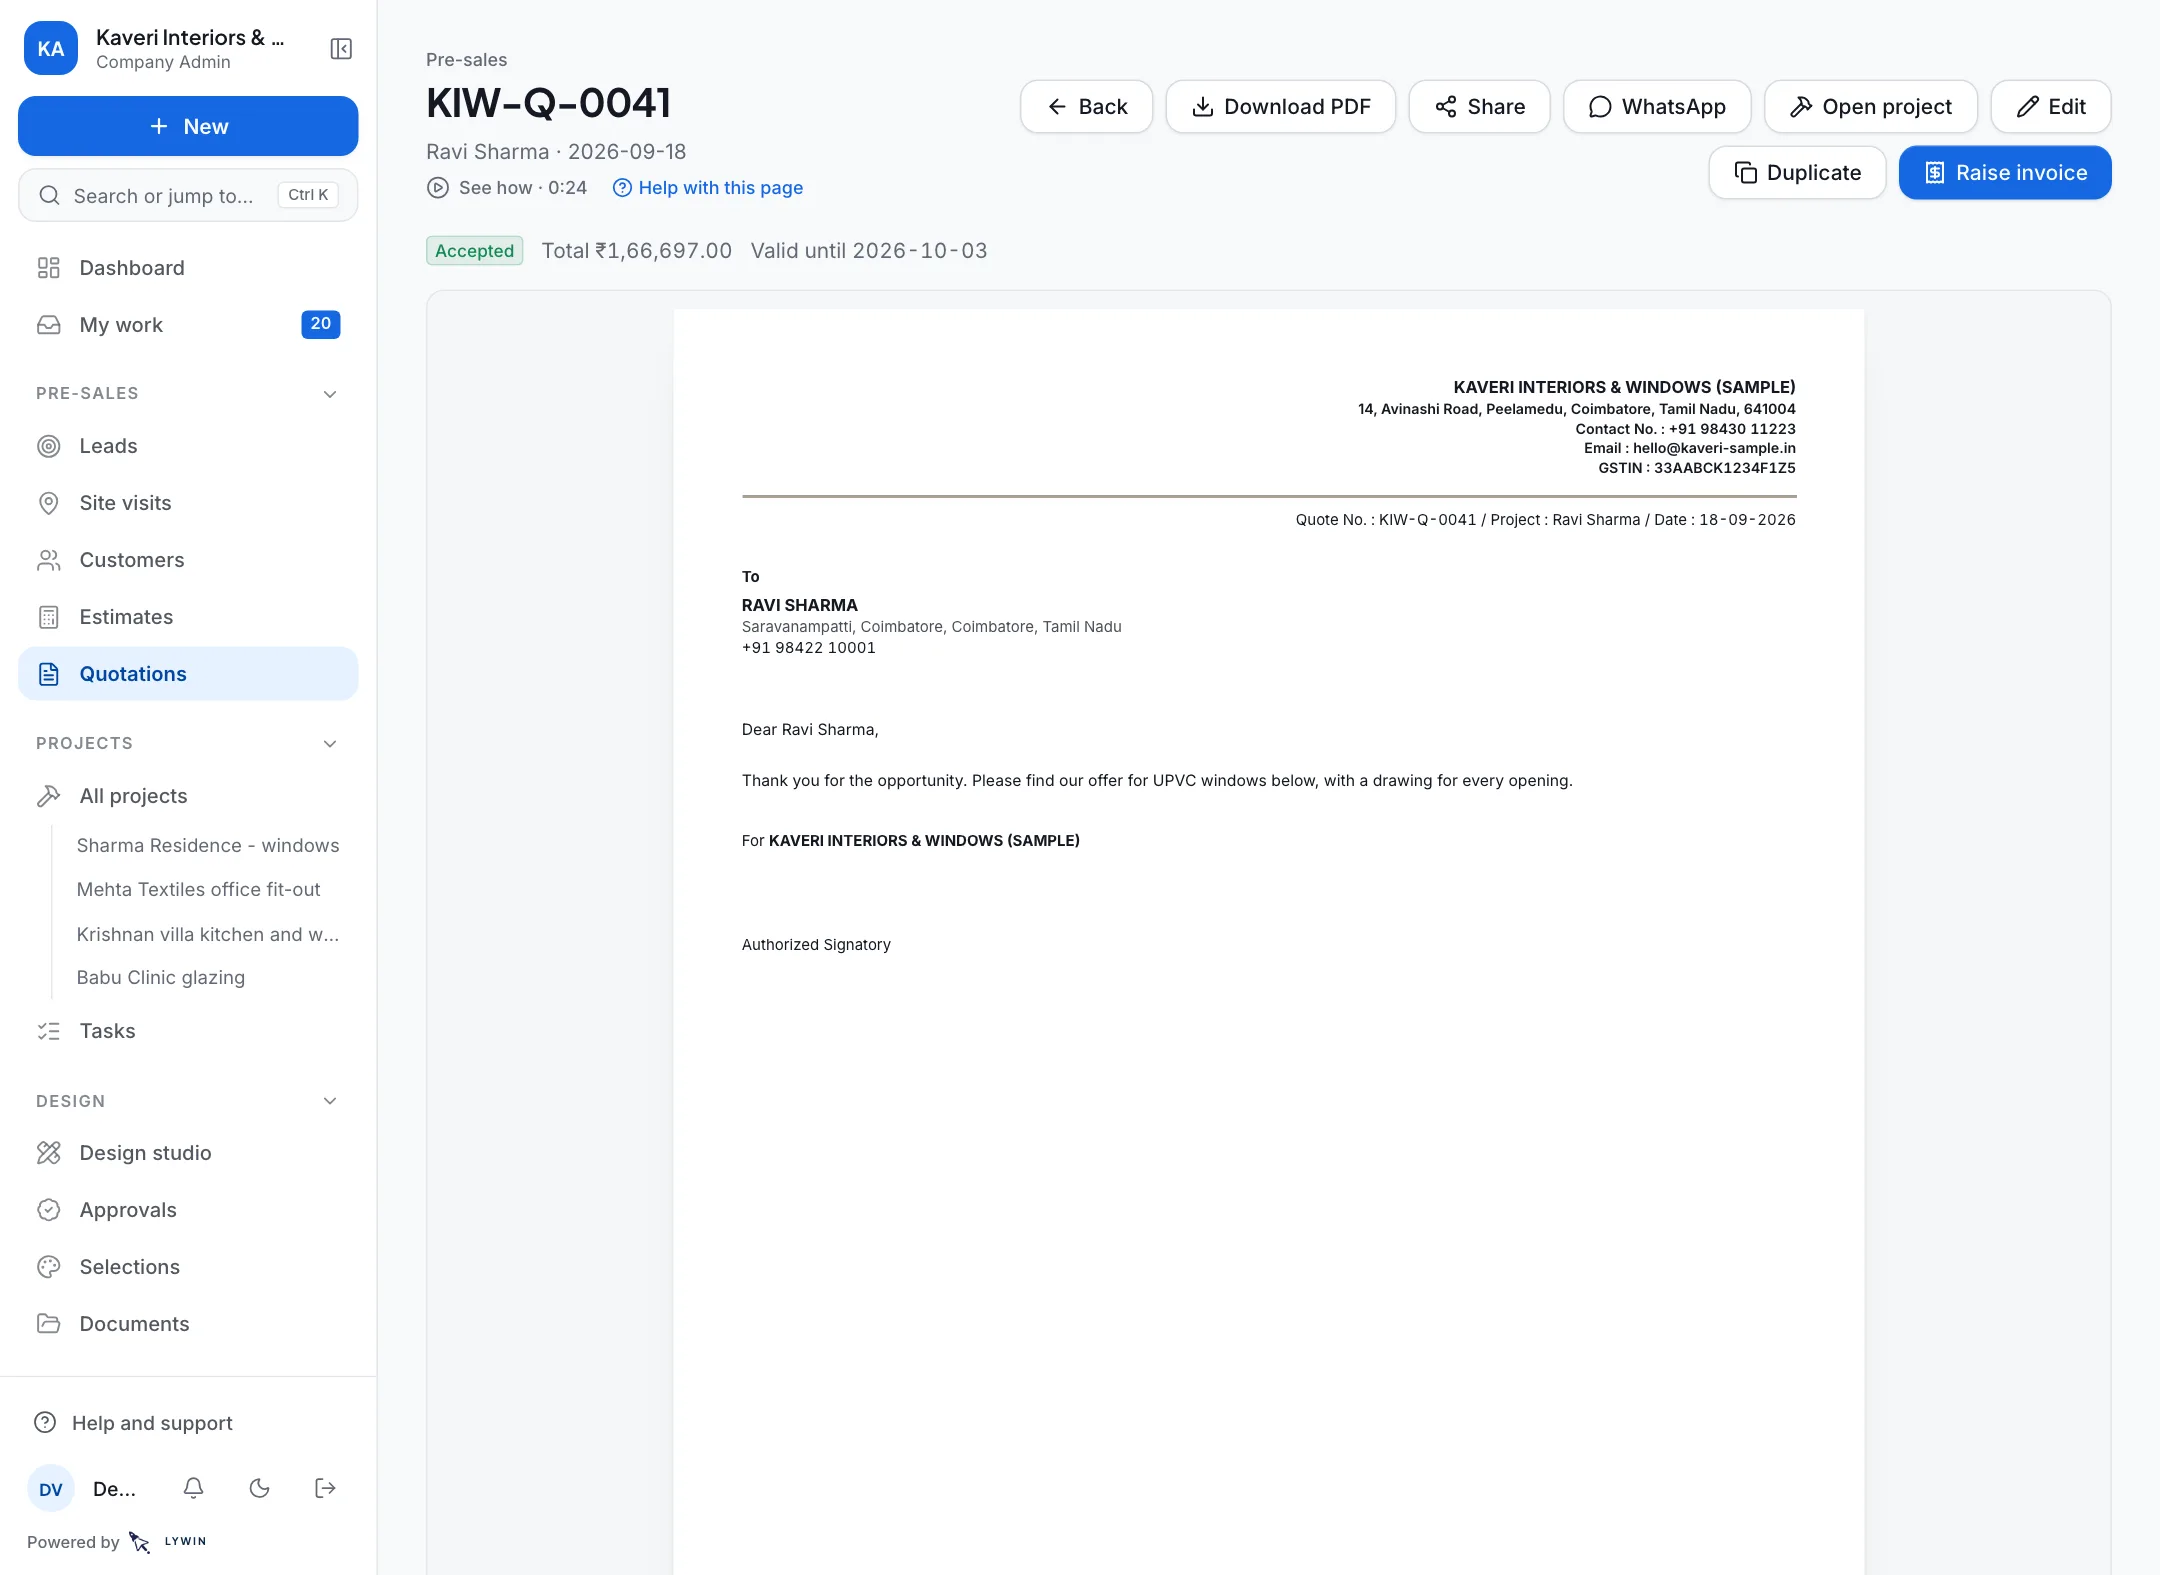Edit the quotation

tap(2051, 107)
